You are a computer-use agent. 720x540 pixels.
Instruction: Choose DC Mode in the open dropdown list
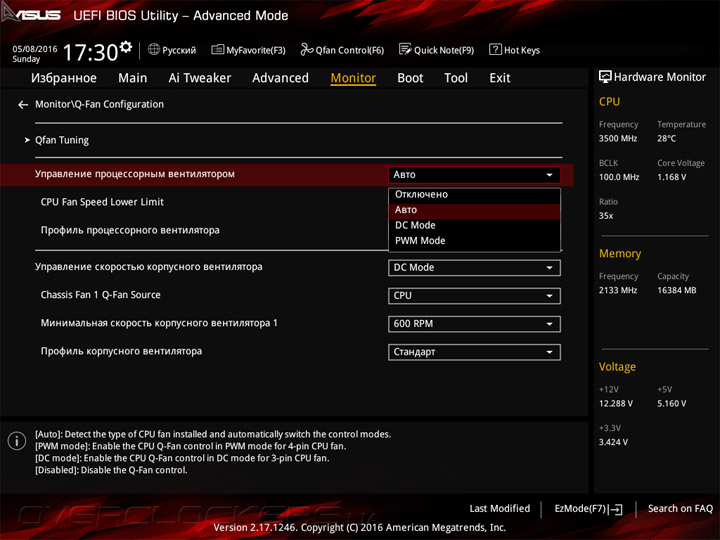point(474,225)
